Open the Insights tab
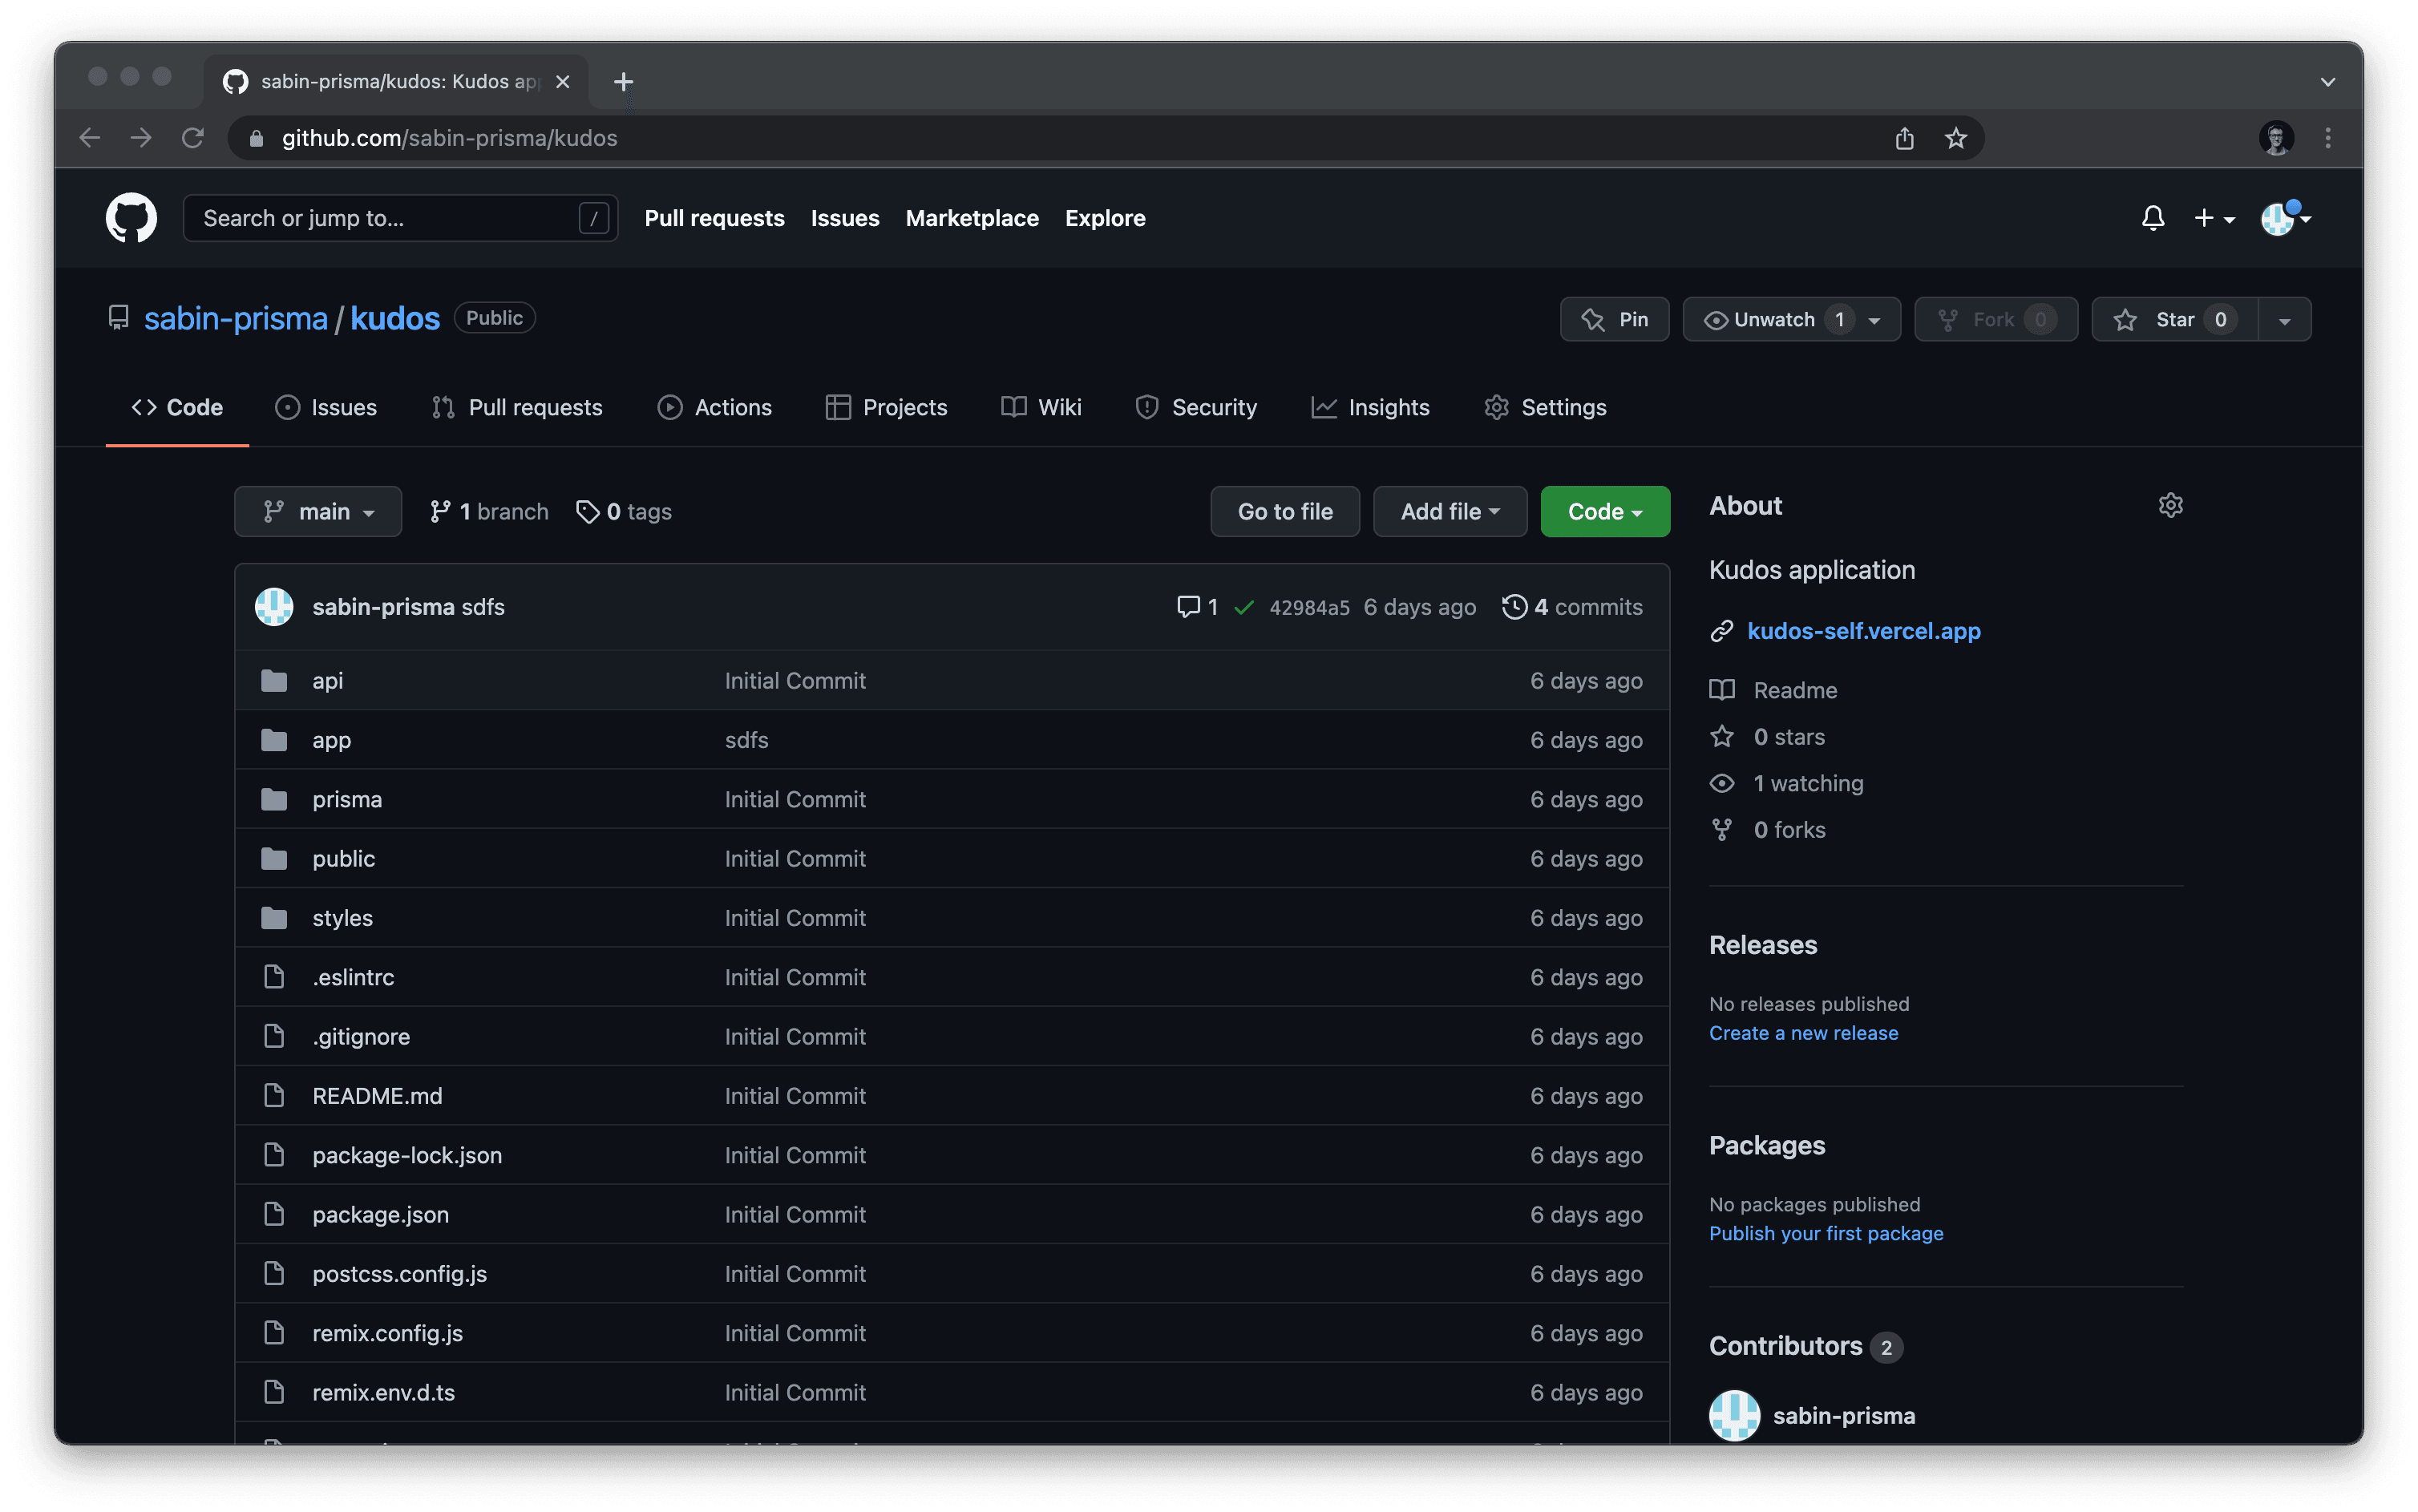Image resolution: width=2418 pixels, height=1512 pixels. [1370, 407]
